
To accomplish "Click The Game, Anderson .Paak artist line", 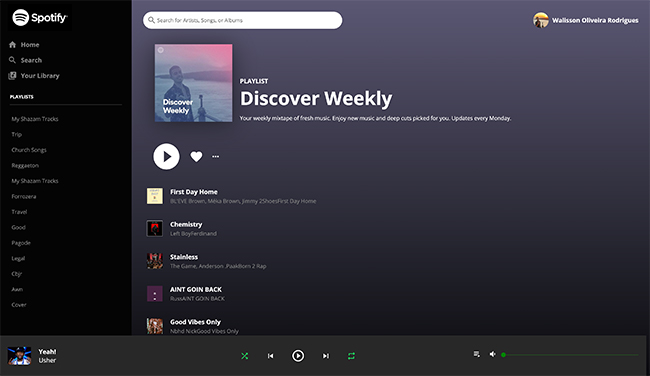I will tap(218, 266).
